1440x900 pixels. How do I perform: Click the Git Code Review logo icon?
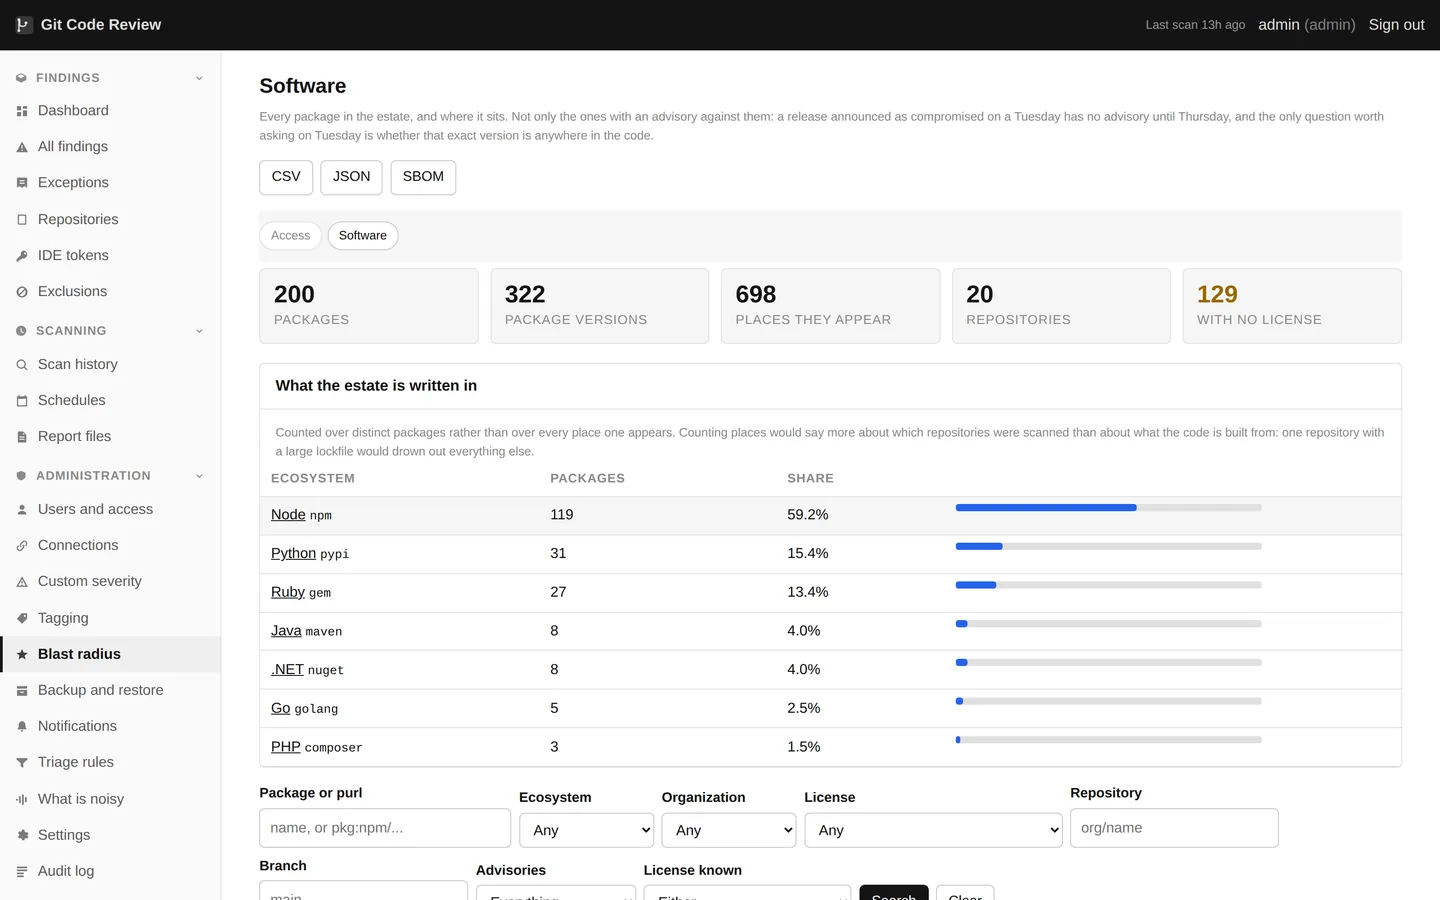(23, 25)
